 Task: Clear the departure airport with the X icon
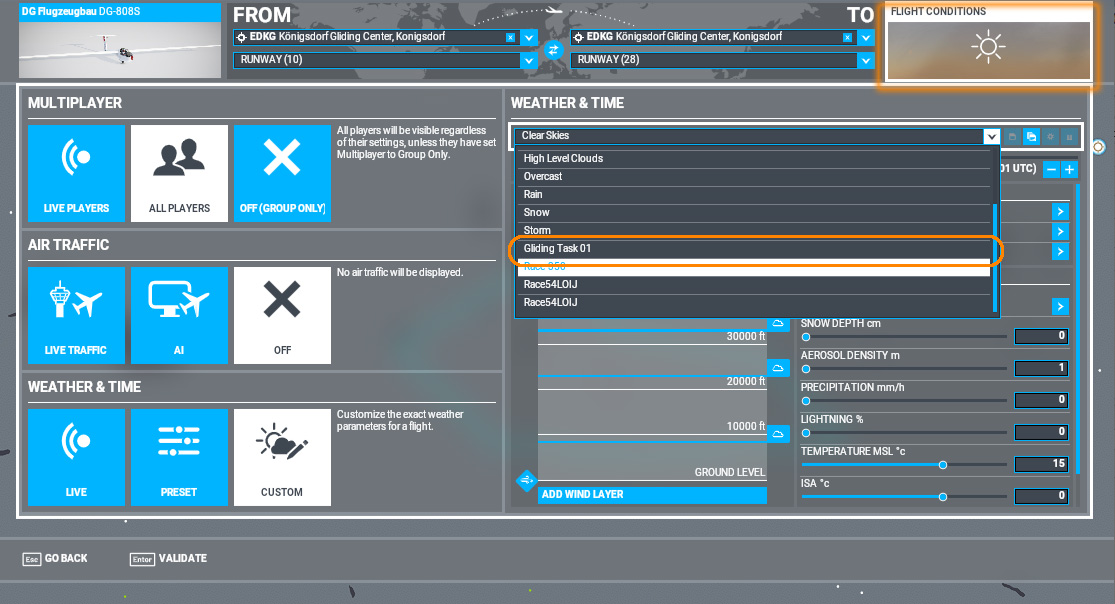pyautogui.click(x=510, y=37)
